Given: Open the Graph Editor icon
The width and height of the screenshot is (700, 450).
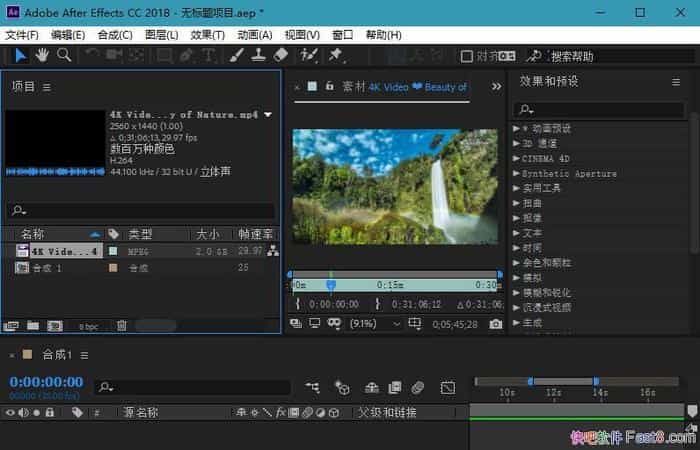Looking at the screenshot, I should tap(448, 388).
